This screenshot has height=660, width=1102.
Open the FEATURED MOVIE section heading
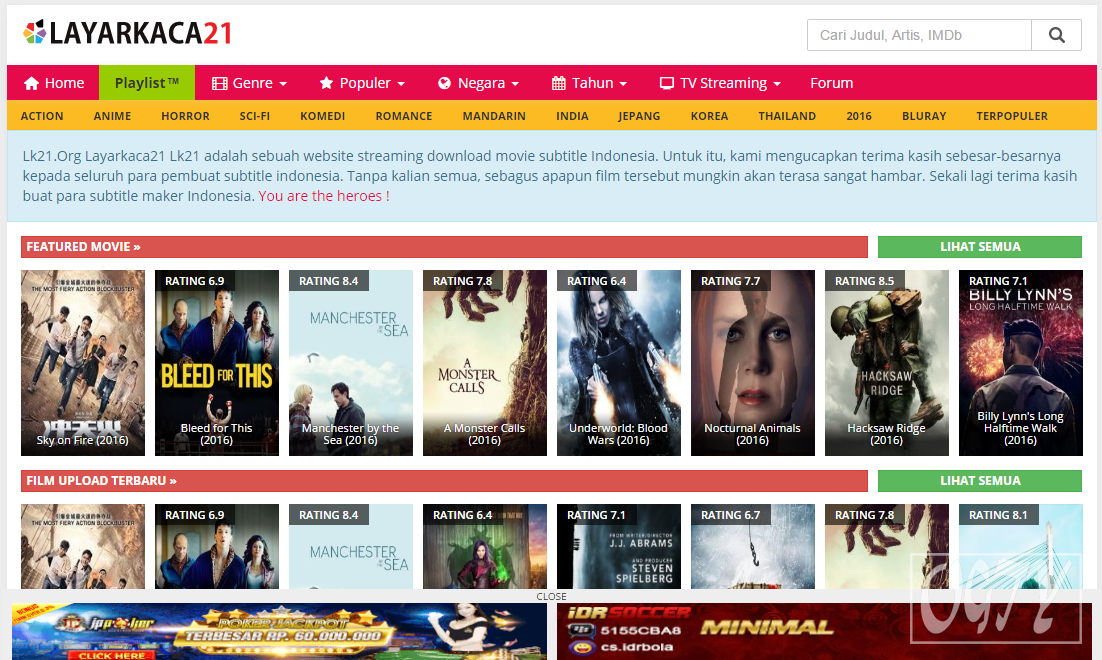coord(84,247)
